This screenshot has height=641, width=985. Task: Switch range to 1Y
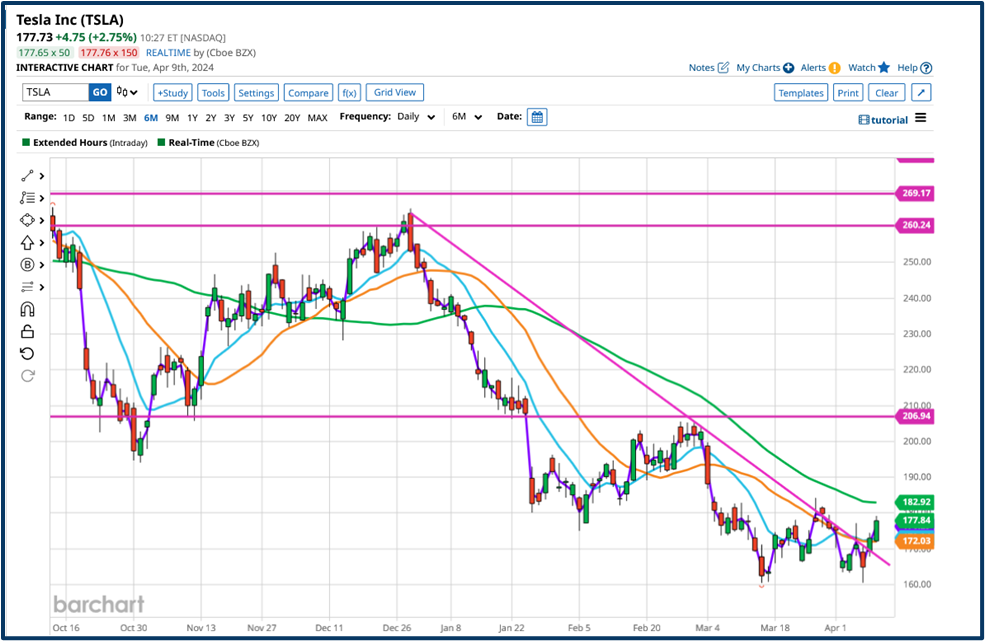click(x=193, y=118)
